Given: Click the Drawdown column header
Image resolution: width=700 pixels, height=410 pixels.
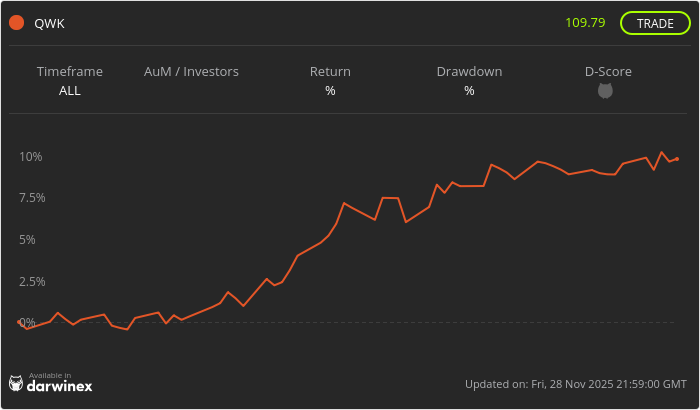Looking at the screenshot, I should point(469,72).
